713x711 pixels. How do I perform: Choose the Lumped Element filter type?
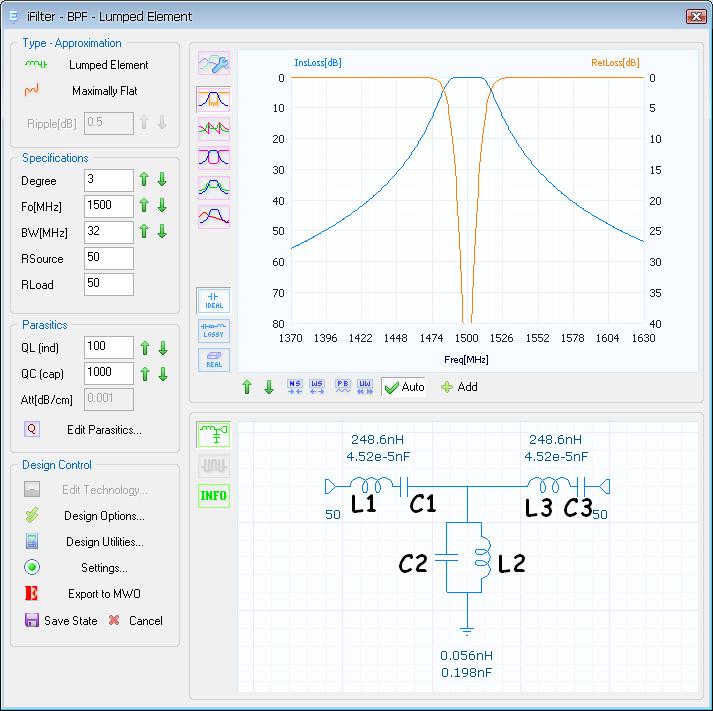pos(108,65)
